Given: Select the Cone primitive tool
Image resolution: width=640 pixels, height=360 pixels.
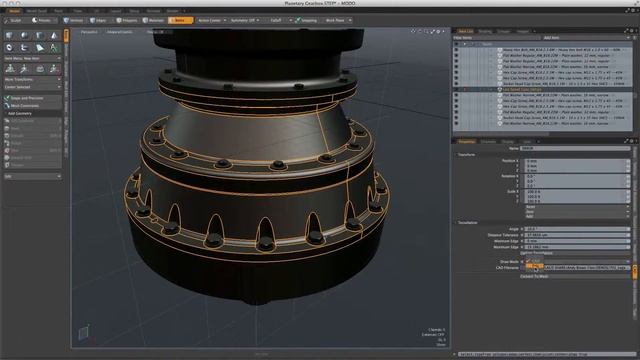Looking at the screenshot, I should [x=54, y=36].
